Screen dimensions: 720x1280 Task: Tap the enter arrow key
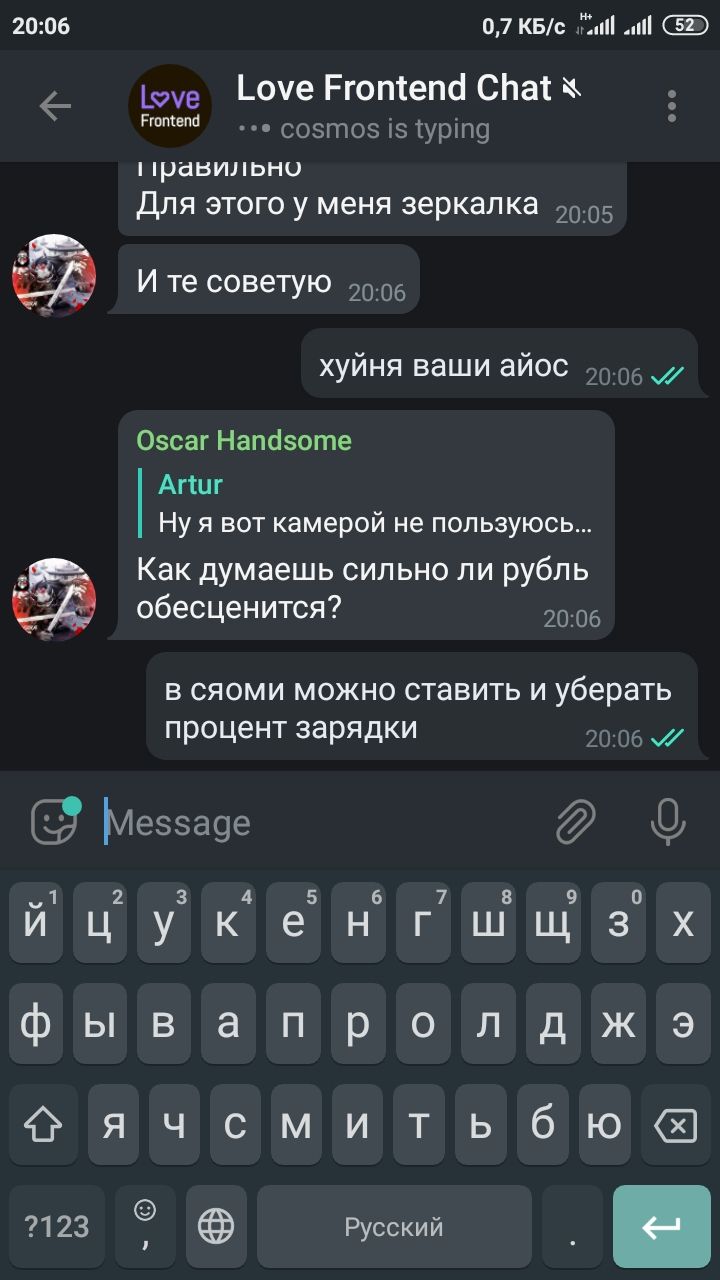pyautogui.click(x=661, y=1226)
